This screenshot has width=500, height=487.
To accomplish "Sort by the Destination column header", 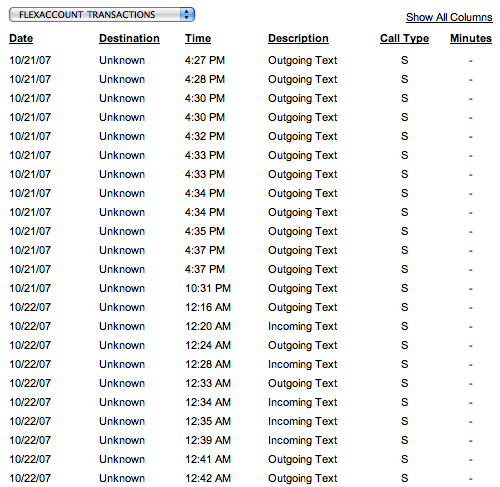I will coord(129,38).
